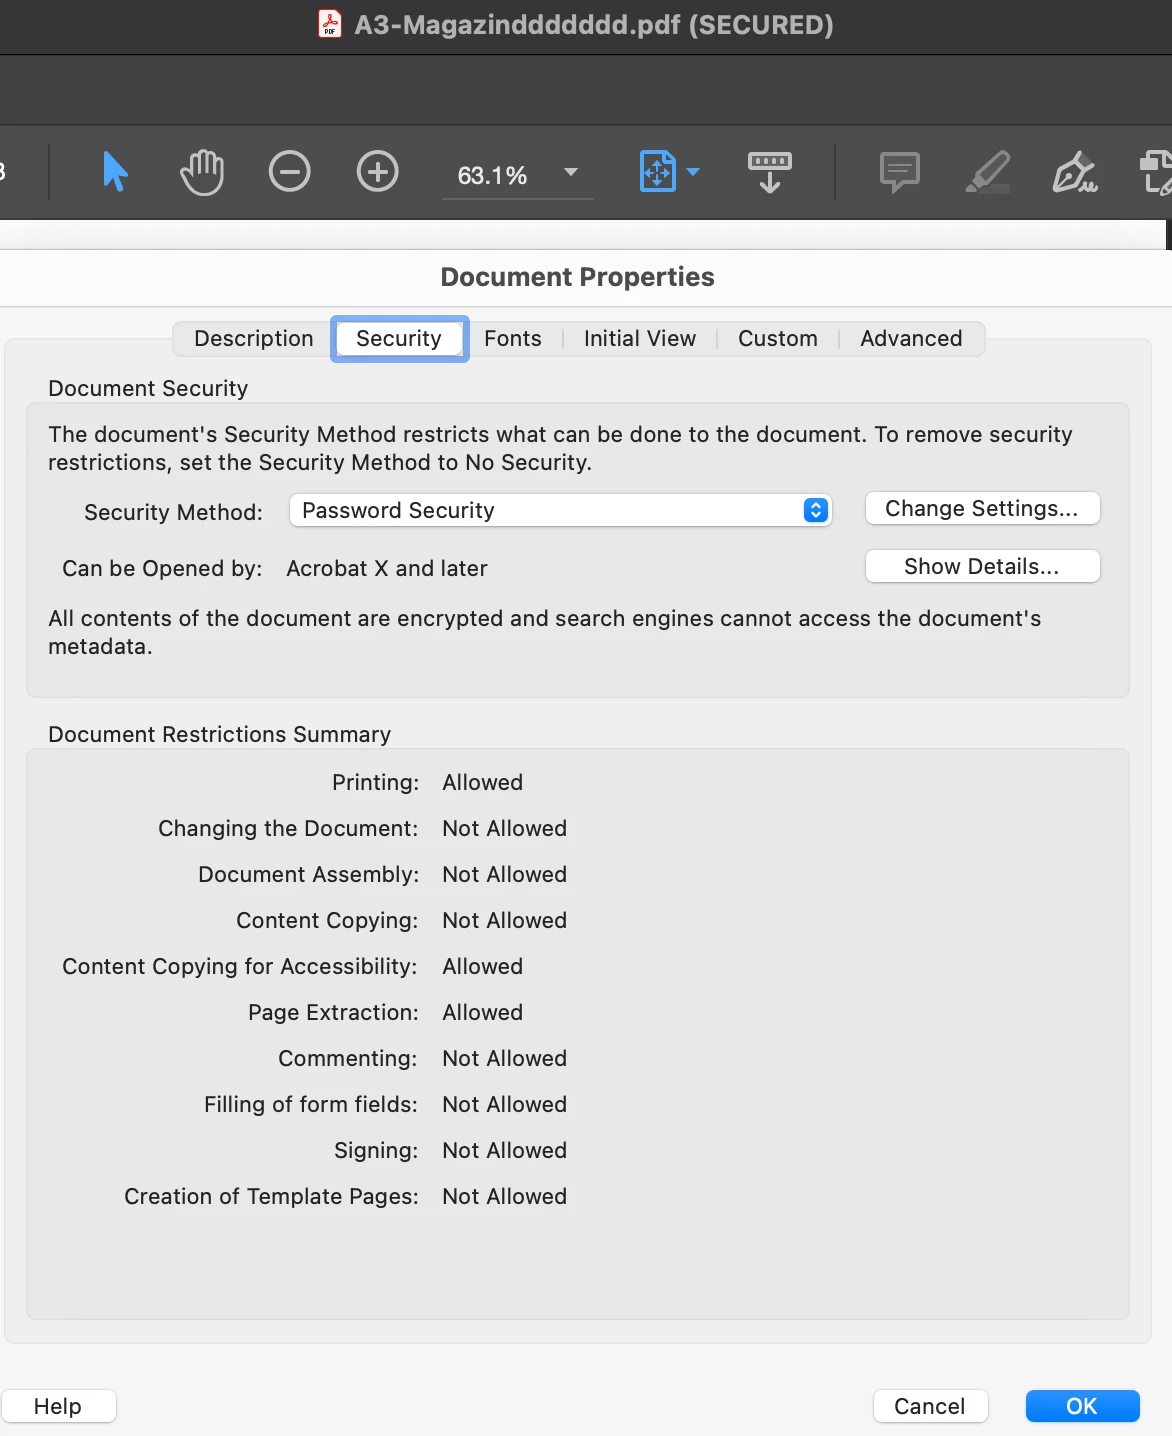The width and height of the screenshot is (1172, 1436).
Task: Switch to the Description tab
Action: coord(253,339)
